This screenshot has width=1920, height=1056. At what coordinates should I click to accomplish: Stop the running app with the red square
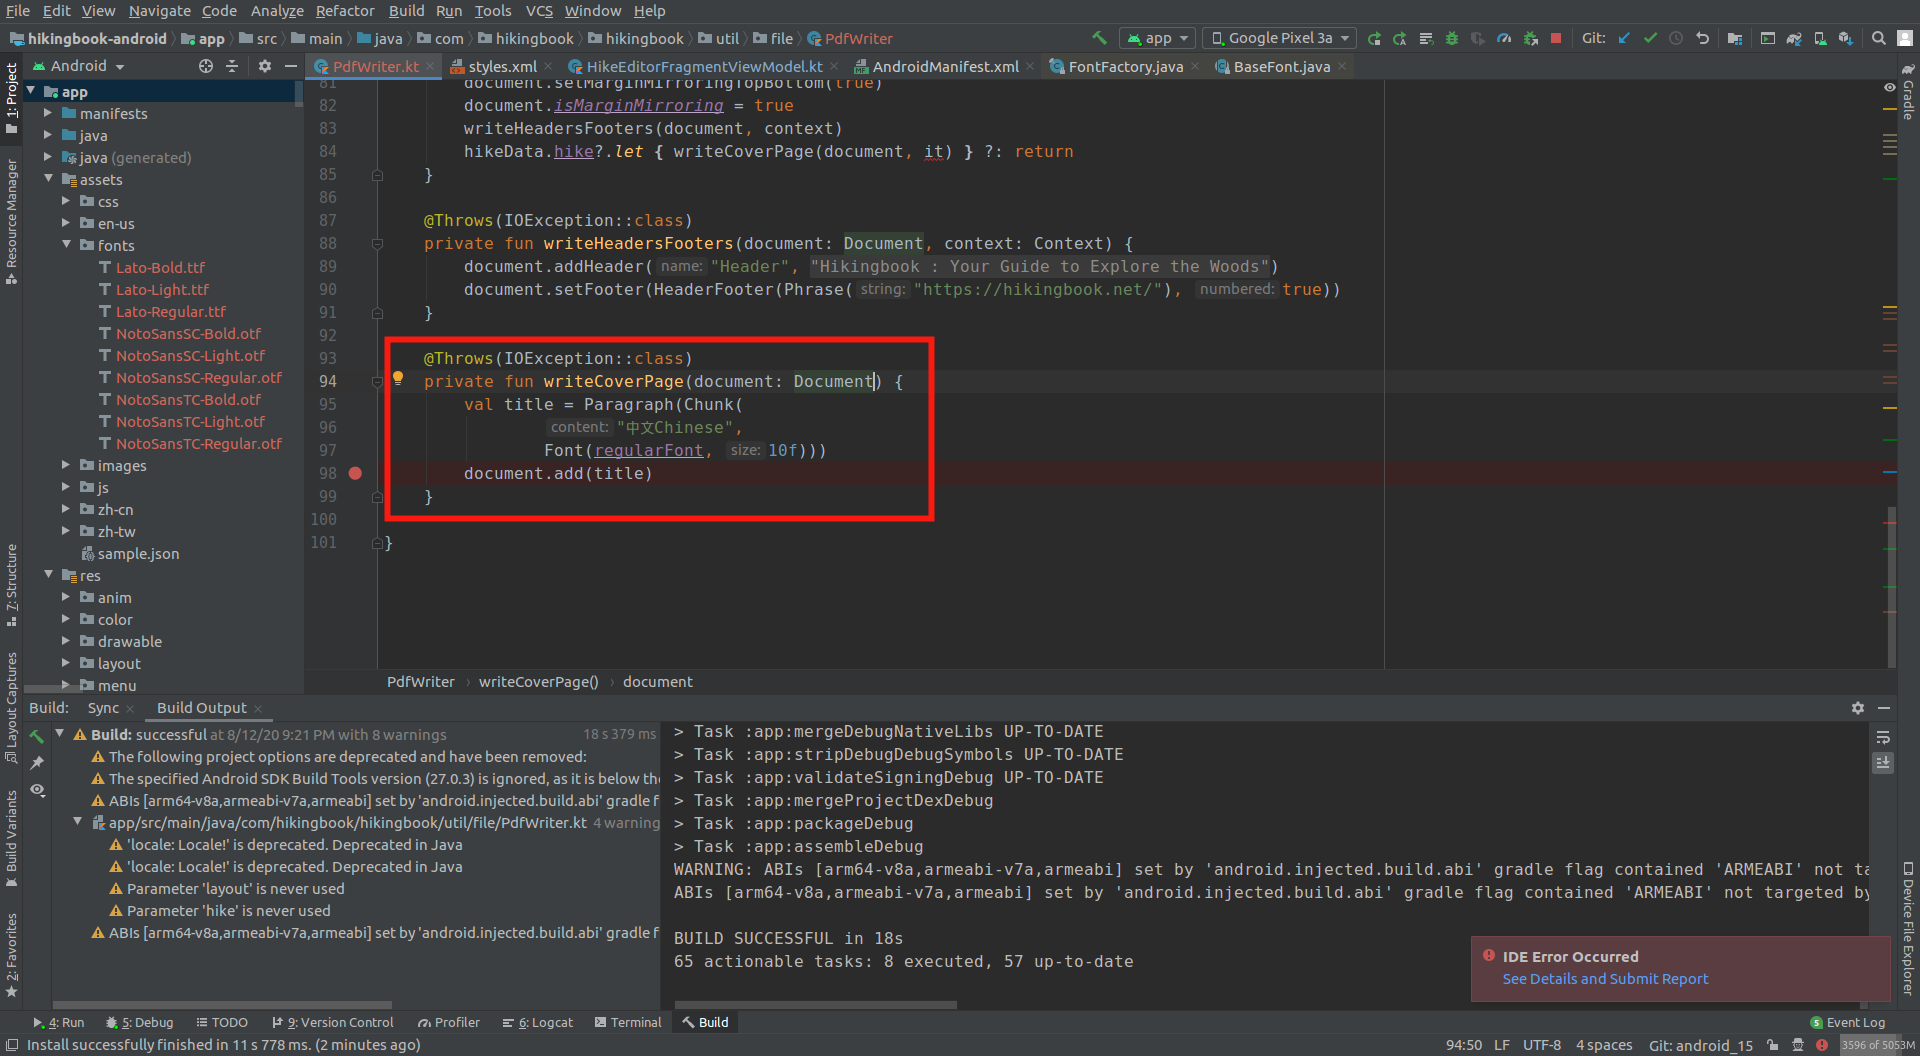[x=1556, y=40]
